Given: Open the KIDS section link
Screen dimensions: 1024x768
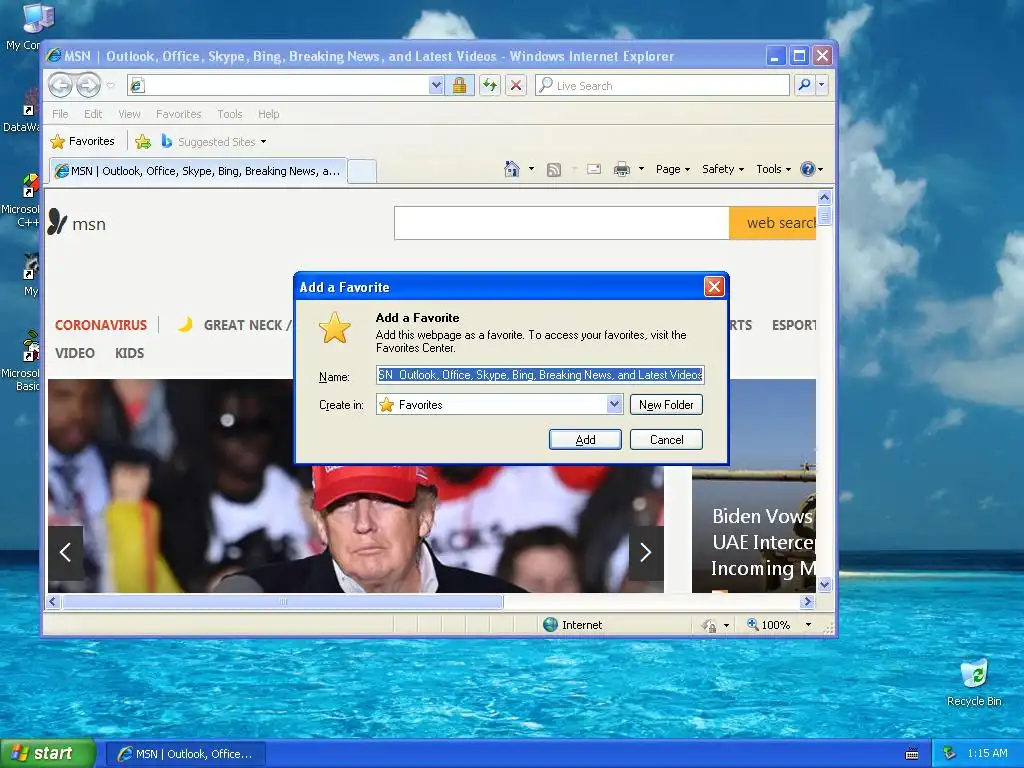Looking at the screenshot, I should point(129,353).
